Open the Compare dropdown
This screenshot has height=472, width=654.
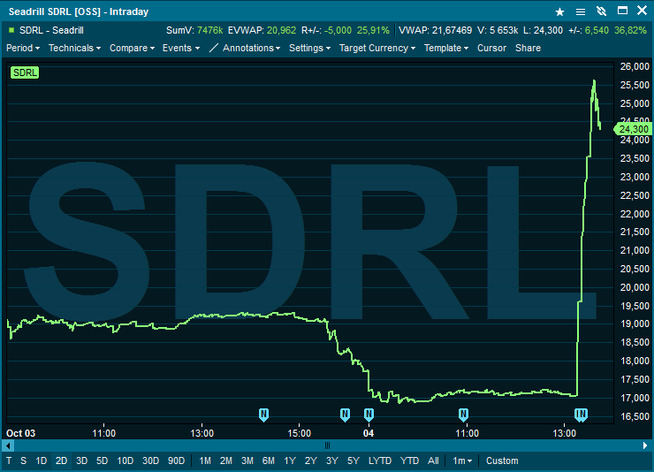coord(132,48)
